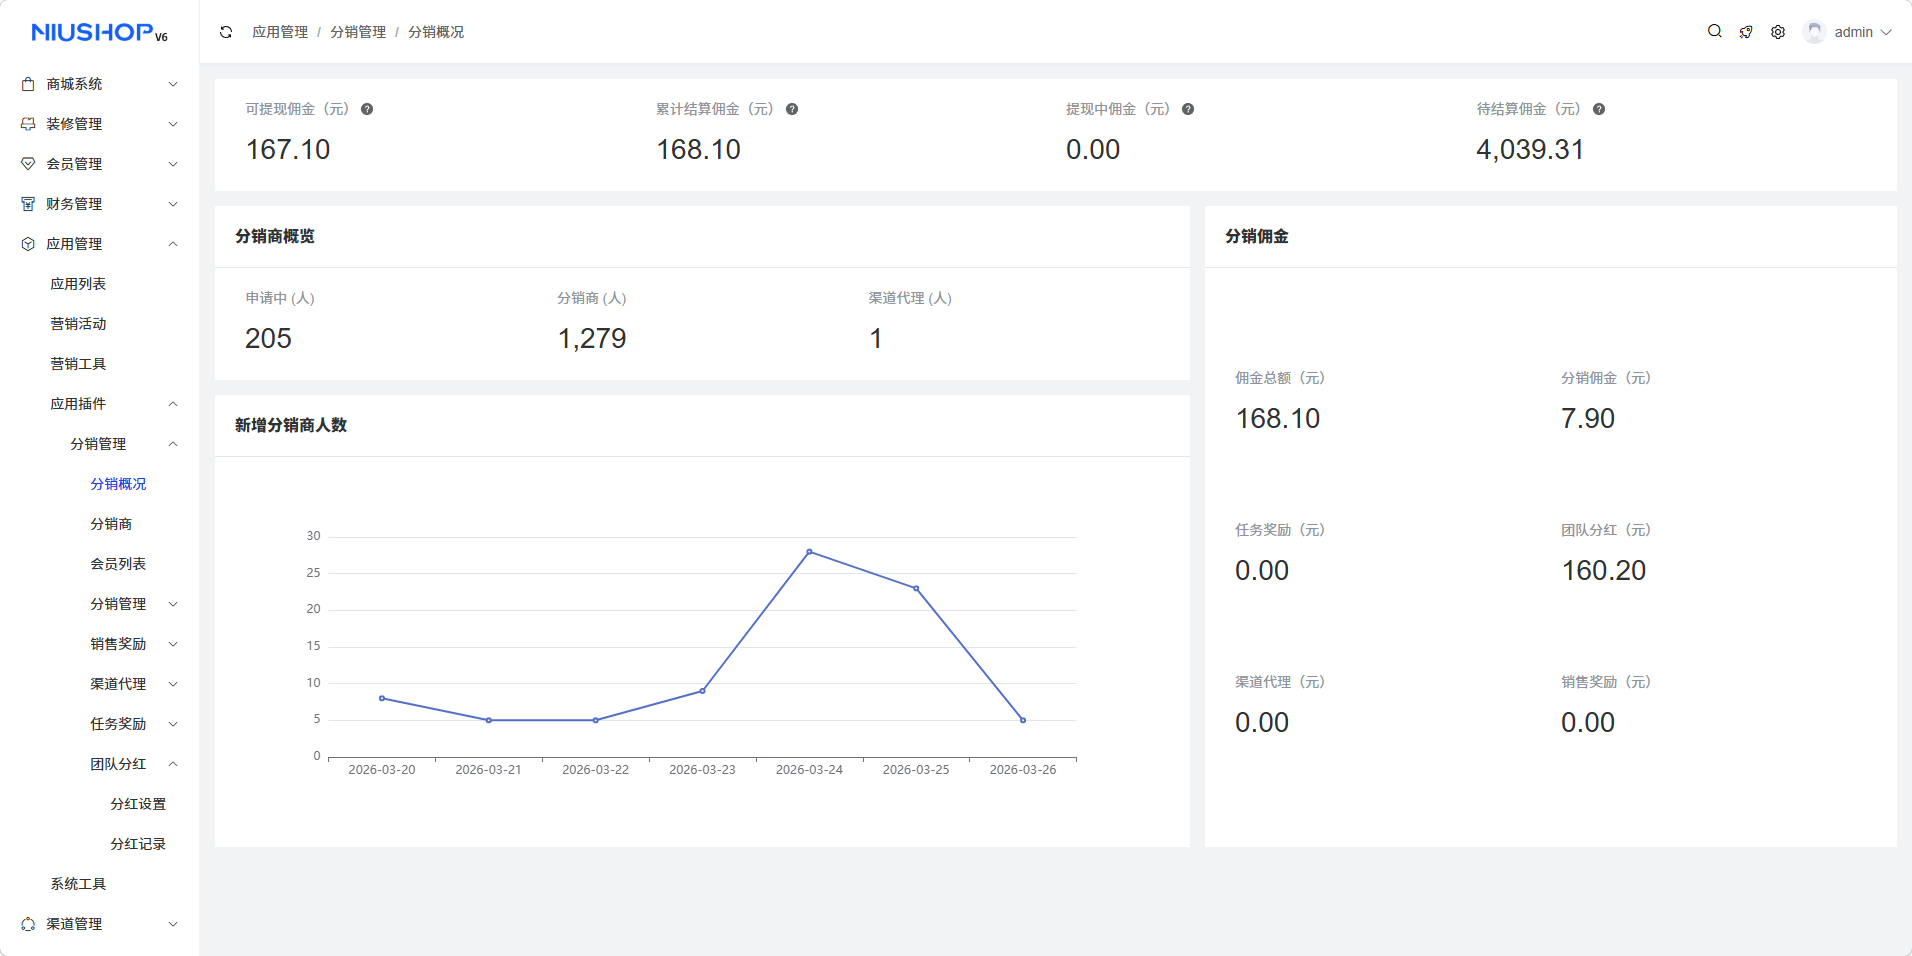The height and width of the screenshot is (956, 1912).
Task: Open 分销商 in the sidebar
Action: point(111,524)
